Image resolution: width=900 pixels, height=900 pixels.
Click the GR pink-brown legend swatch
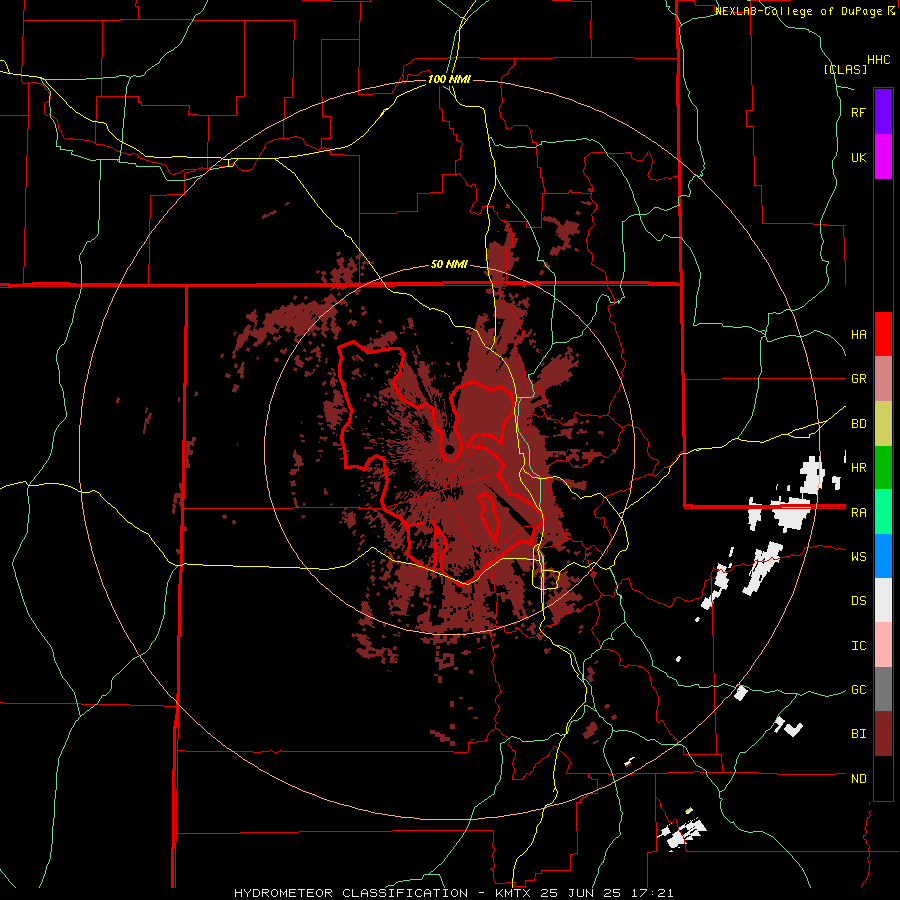[883, 379]
